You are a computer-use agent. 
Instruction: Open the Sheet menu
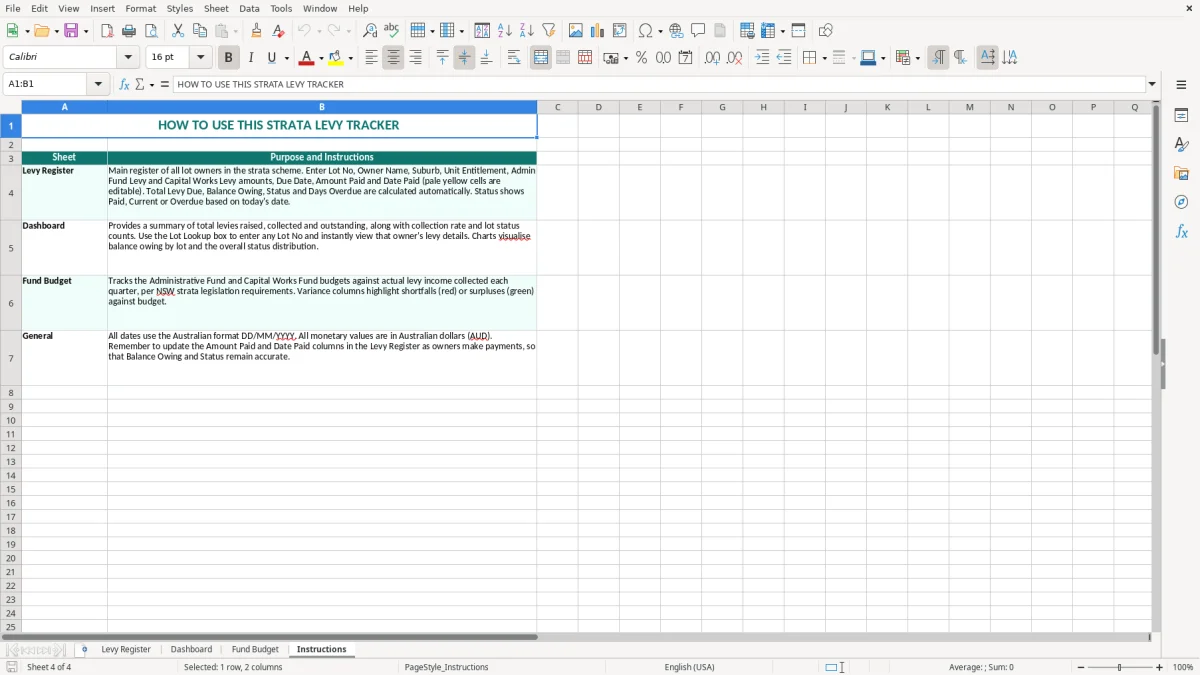pyautogui.click(x=216, y=8)
